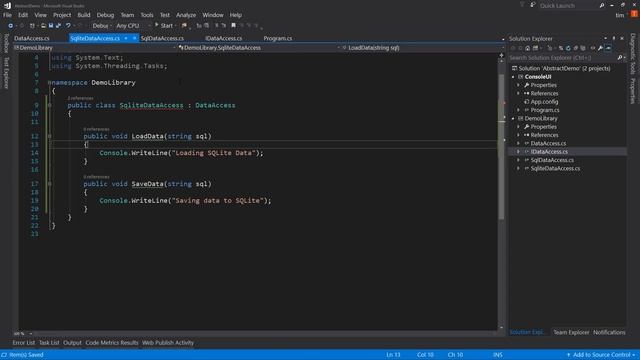The image size is (640, 360).
Task: Open the feedback icon near Quick Launch
Action: point(533,5)
